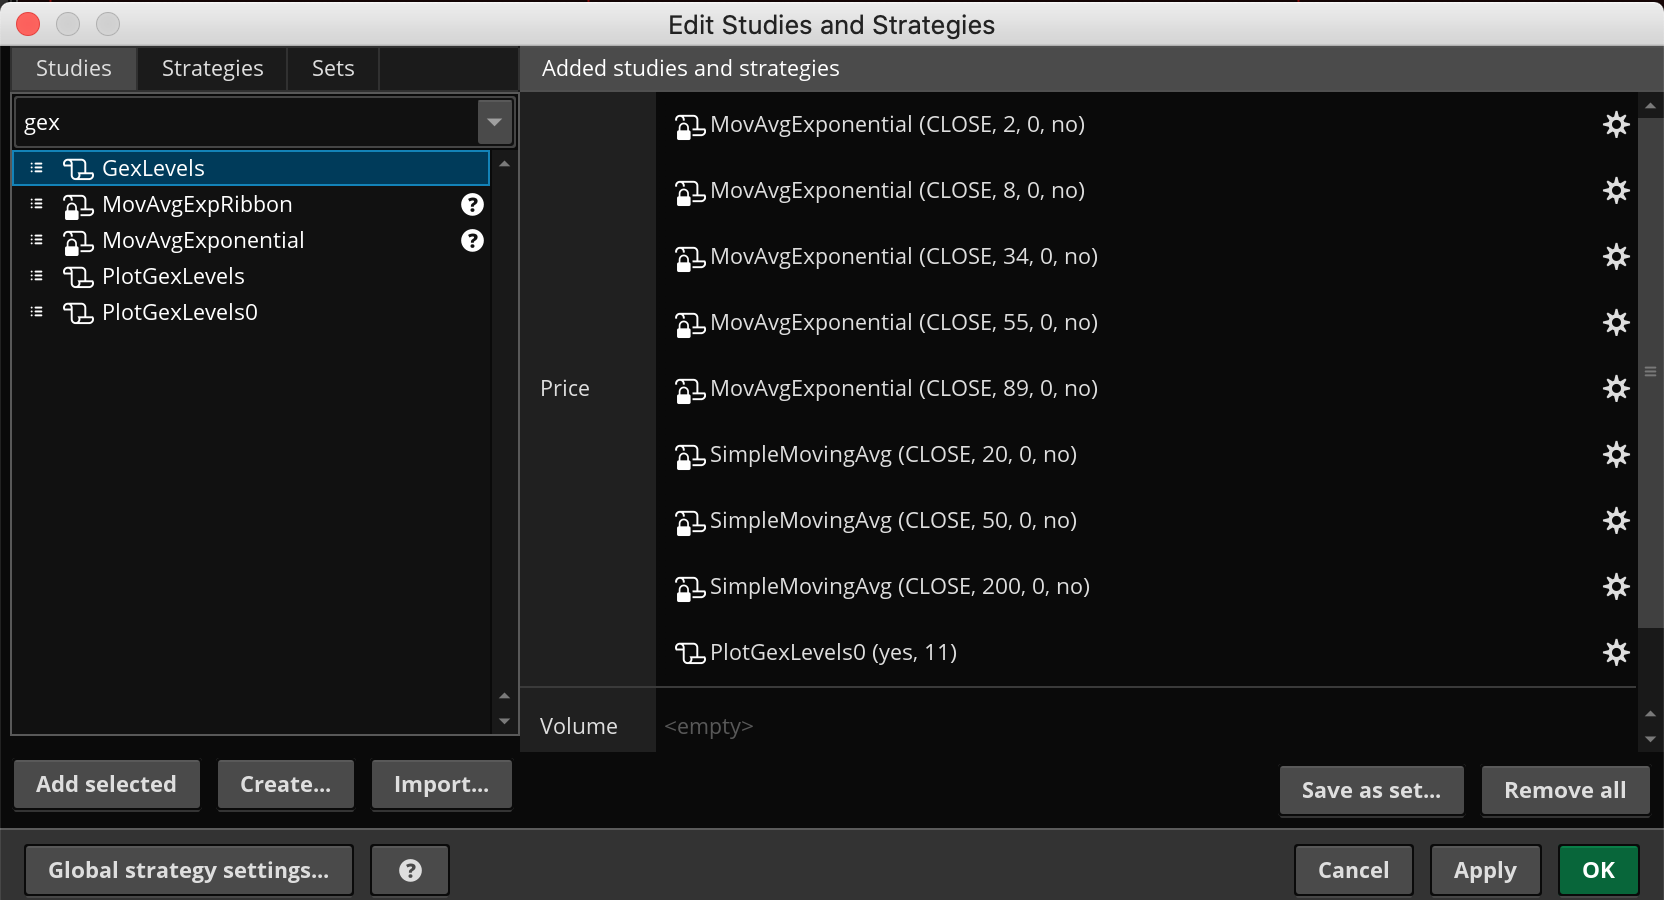Open settings gear for SimpleMovingAvg (CLOSE, 50, 0, no)
The image size is (1664, 900).
click(x=1616, y=521)
